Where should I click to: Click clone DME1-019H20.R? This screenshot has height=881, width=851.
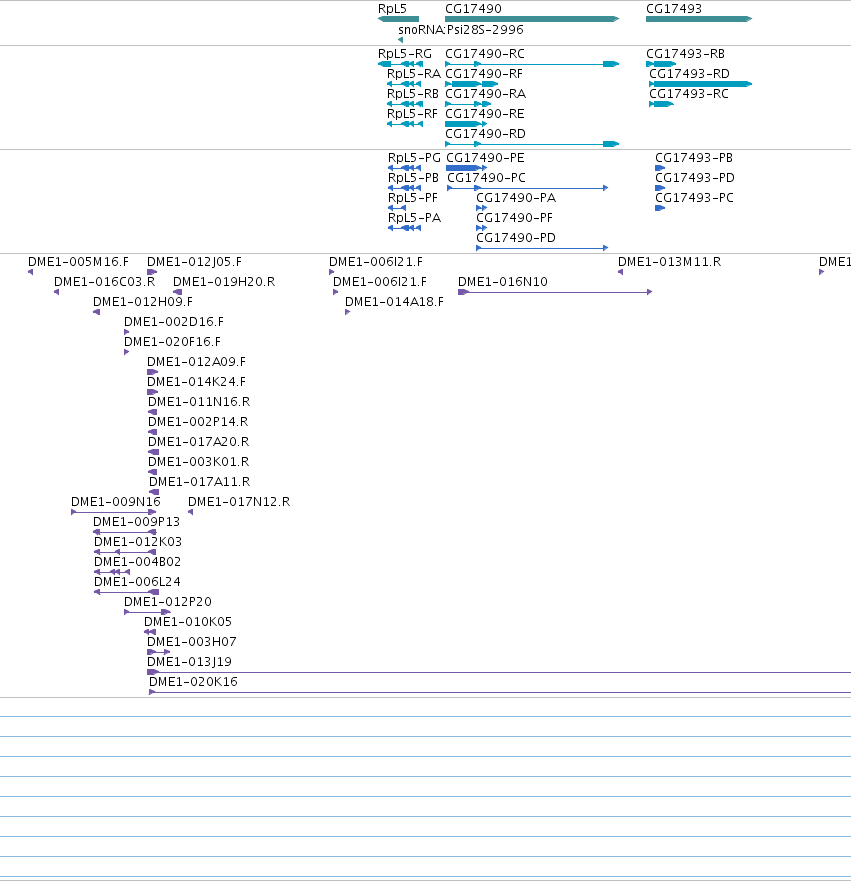(224, 282)
